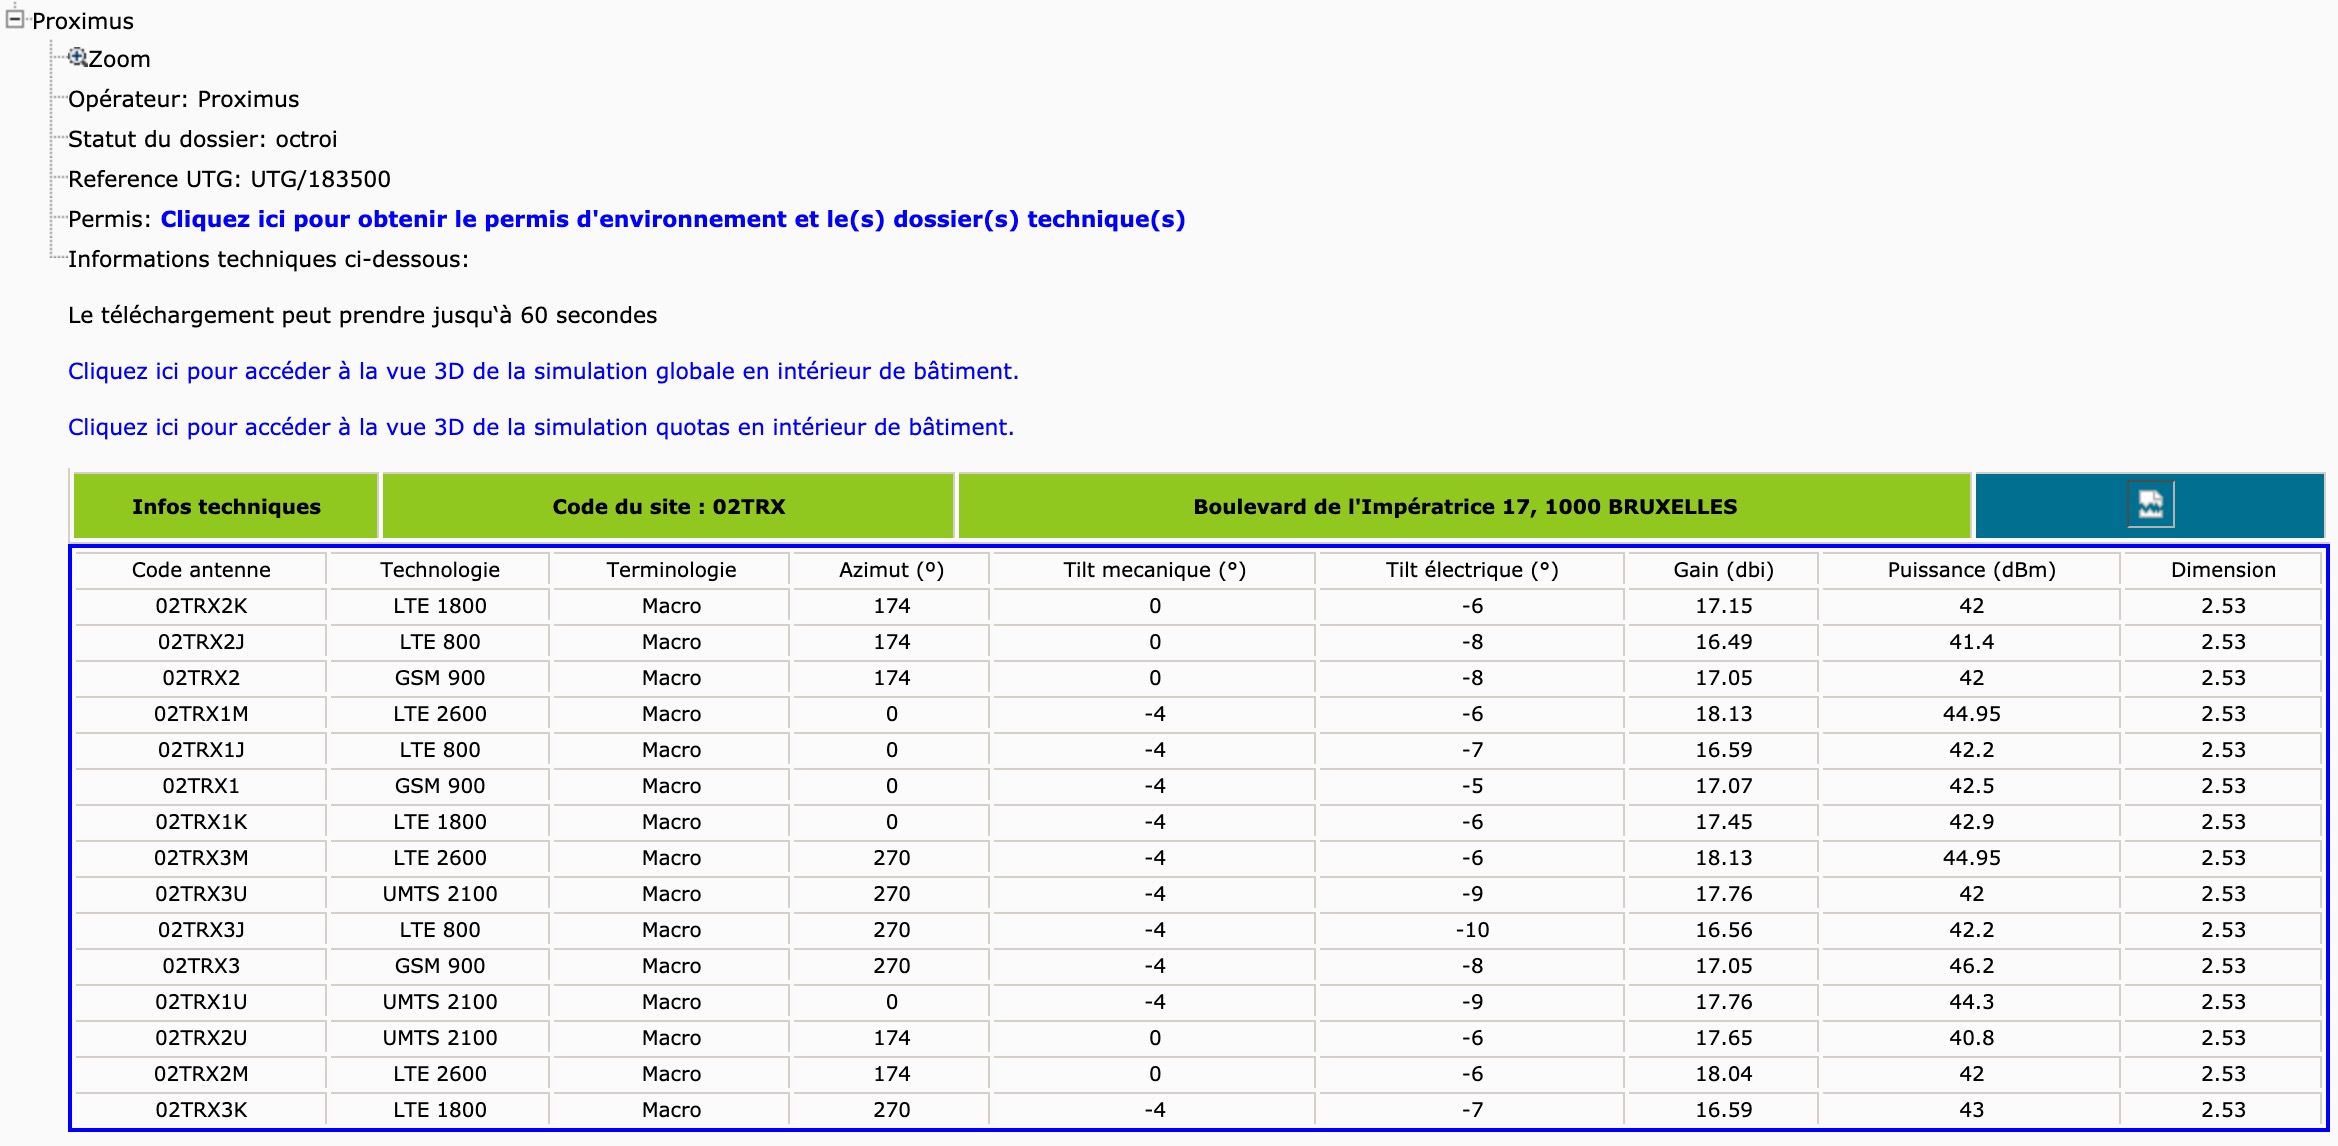This screenshot has width=2338, height=1146.
Task: Select antenna code 02TRX2U cell
Action: [x=201, y=1038]
